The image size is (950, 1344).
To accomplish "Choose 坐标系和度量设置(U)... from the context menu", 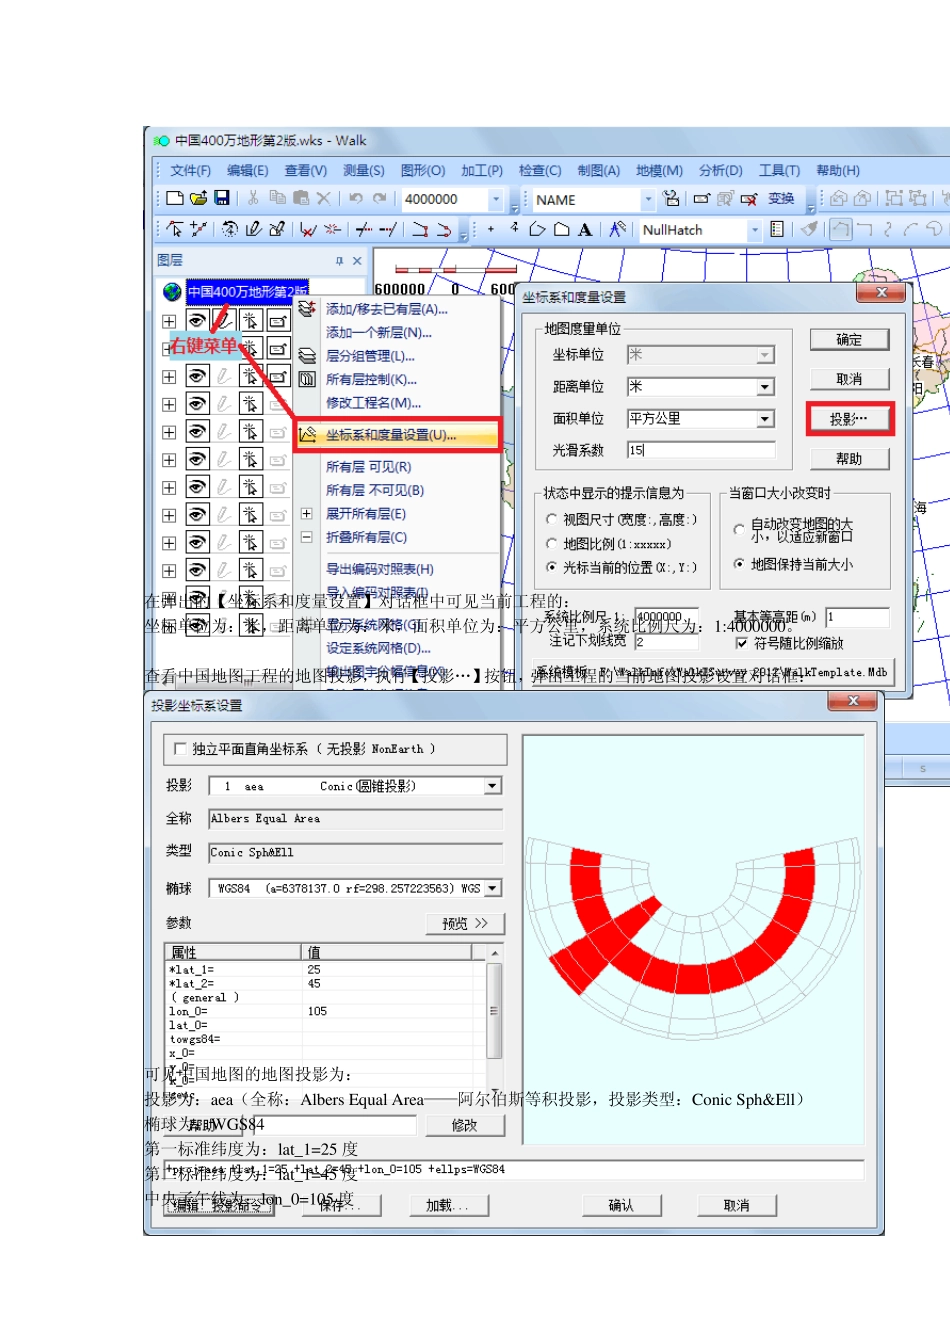I will (x=398, y=435).
